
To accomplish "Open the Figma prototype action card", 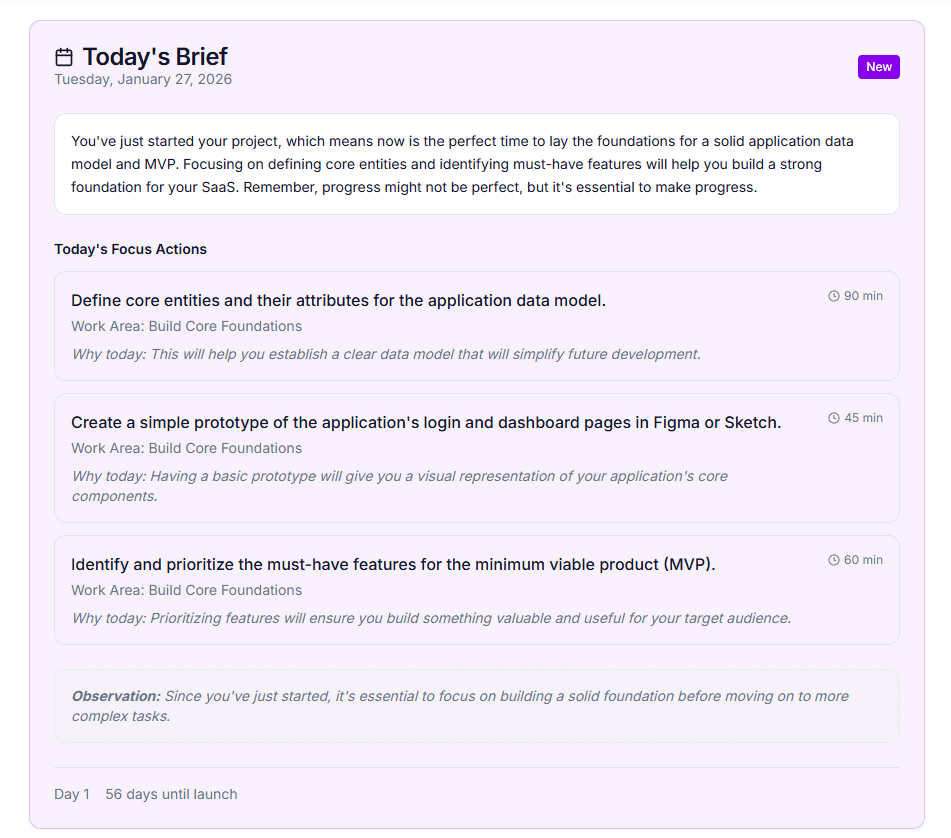I will (477, 458).
